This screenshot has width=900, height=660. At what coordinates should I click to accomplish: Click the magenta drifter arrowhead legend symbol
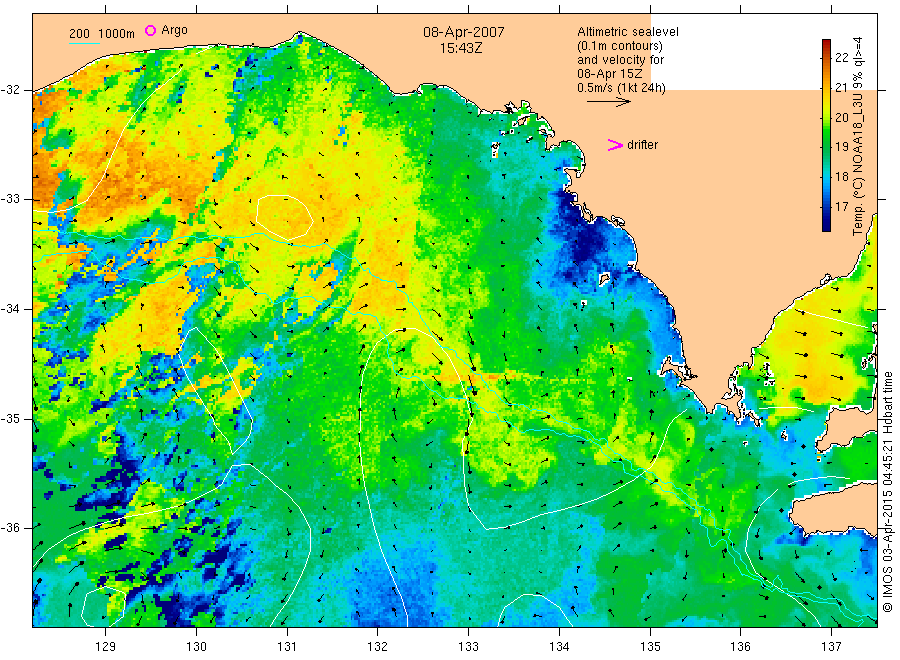(x=615, y=145)
